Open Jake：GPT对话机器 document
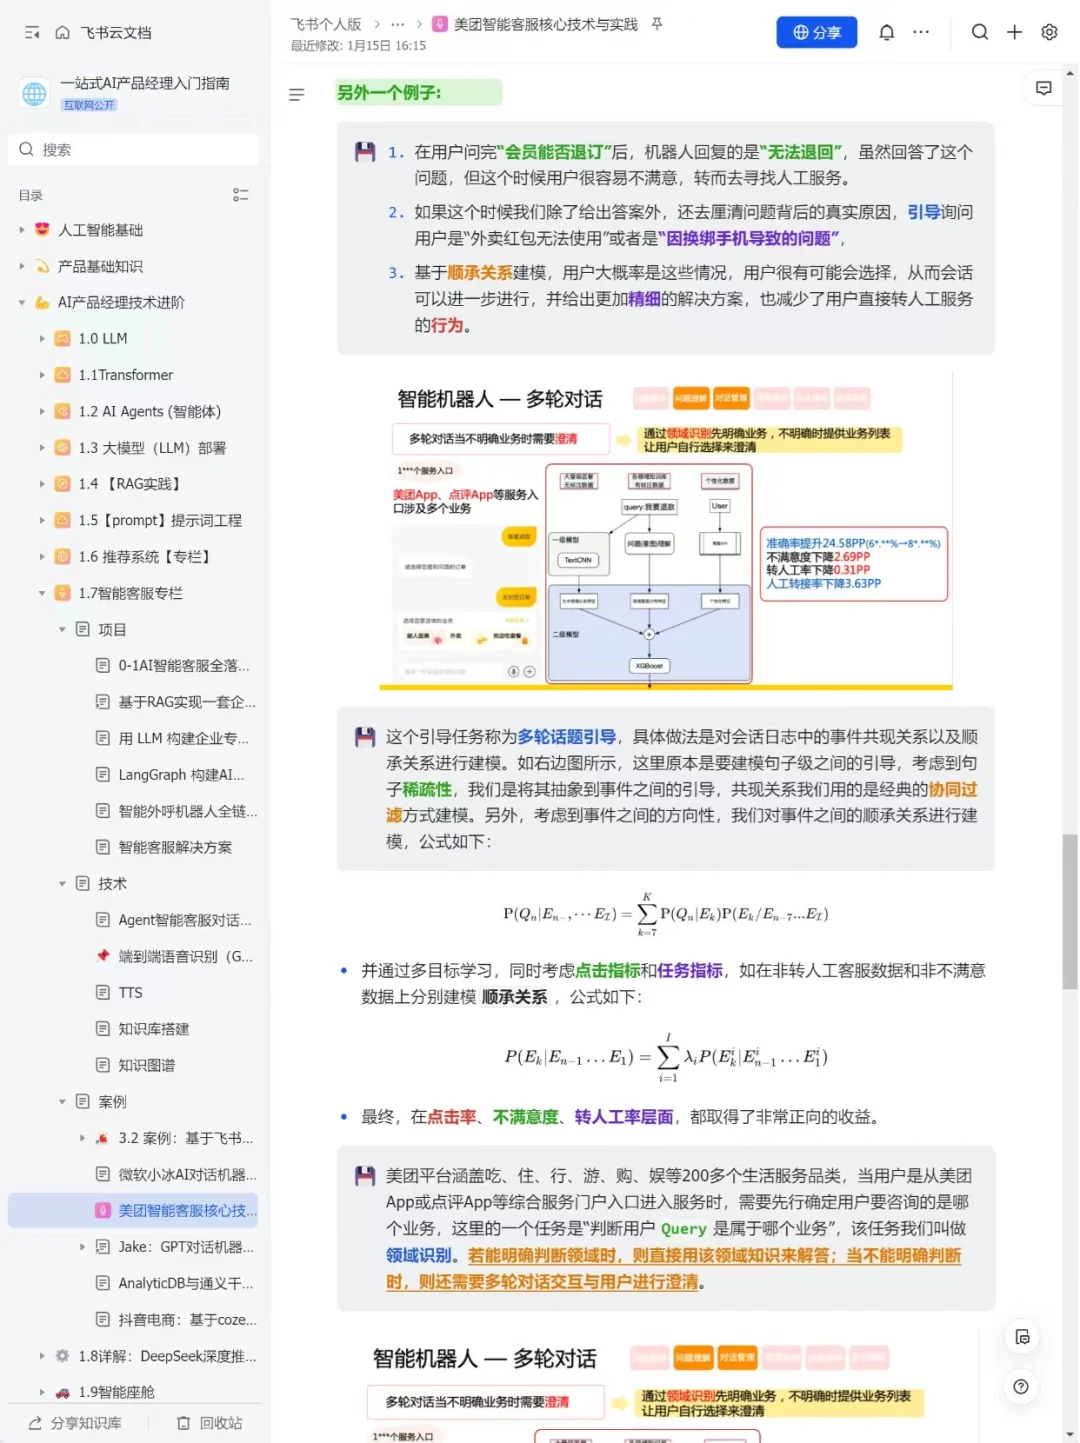The image size is (1080, 1443). pos(186,1247)
